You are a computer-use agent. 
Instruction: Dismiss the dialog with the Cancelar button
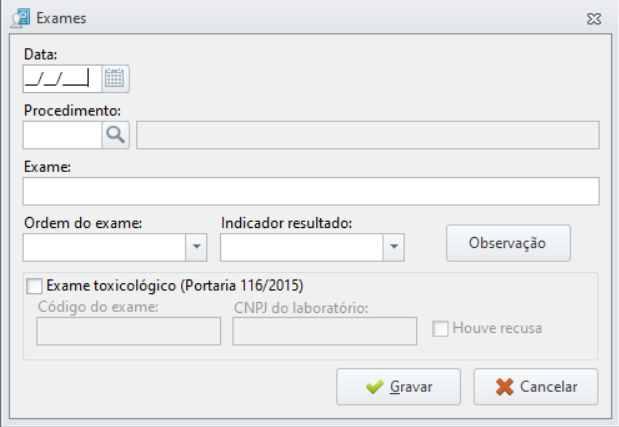pos(536,387)
